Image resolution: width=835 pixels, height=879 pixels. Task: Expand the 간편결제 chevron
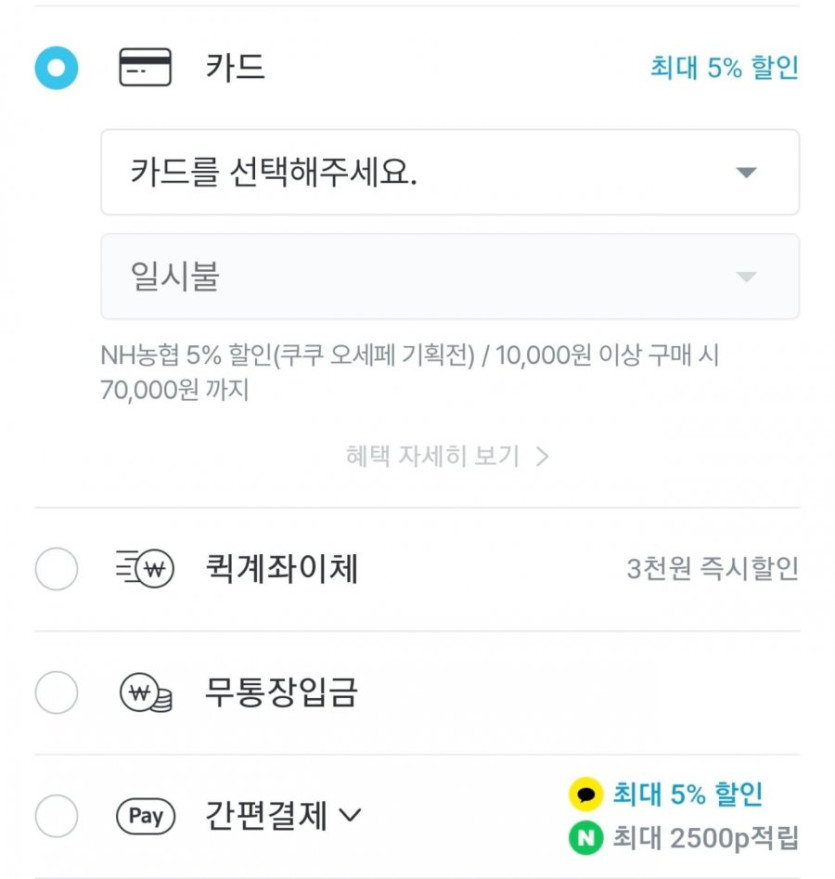349,816
